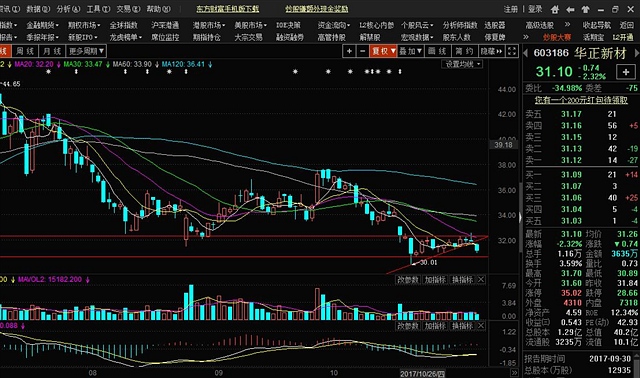Go to previous stock with left arrow
This screenshot has height=378, width=640.
coord(526,53)
